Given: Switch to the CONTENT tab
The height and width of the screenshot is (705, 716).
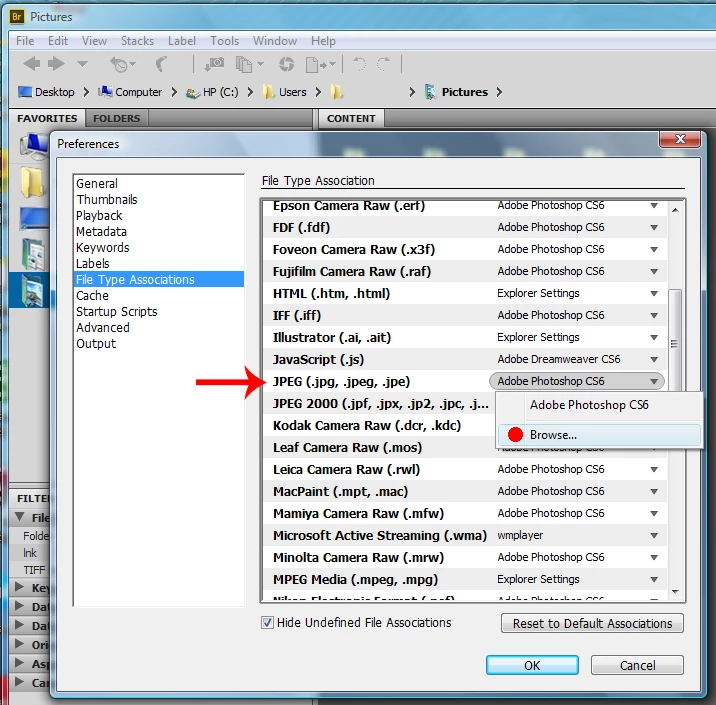Looking at the screenshot, I should 351,118.
